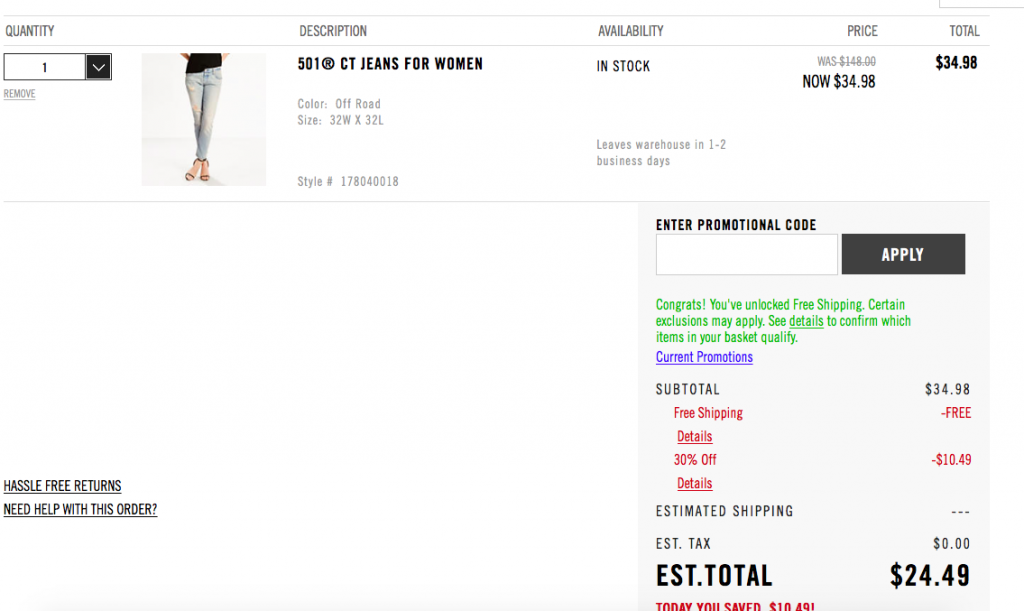Viewport: 1024px width, 611px height.
Task: Open the 501 CT Jeans for Women title
Action: [x=390, y=64]
